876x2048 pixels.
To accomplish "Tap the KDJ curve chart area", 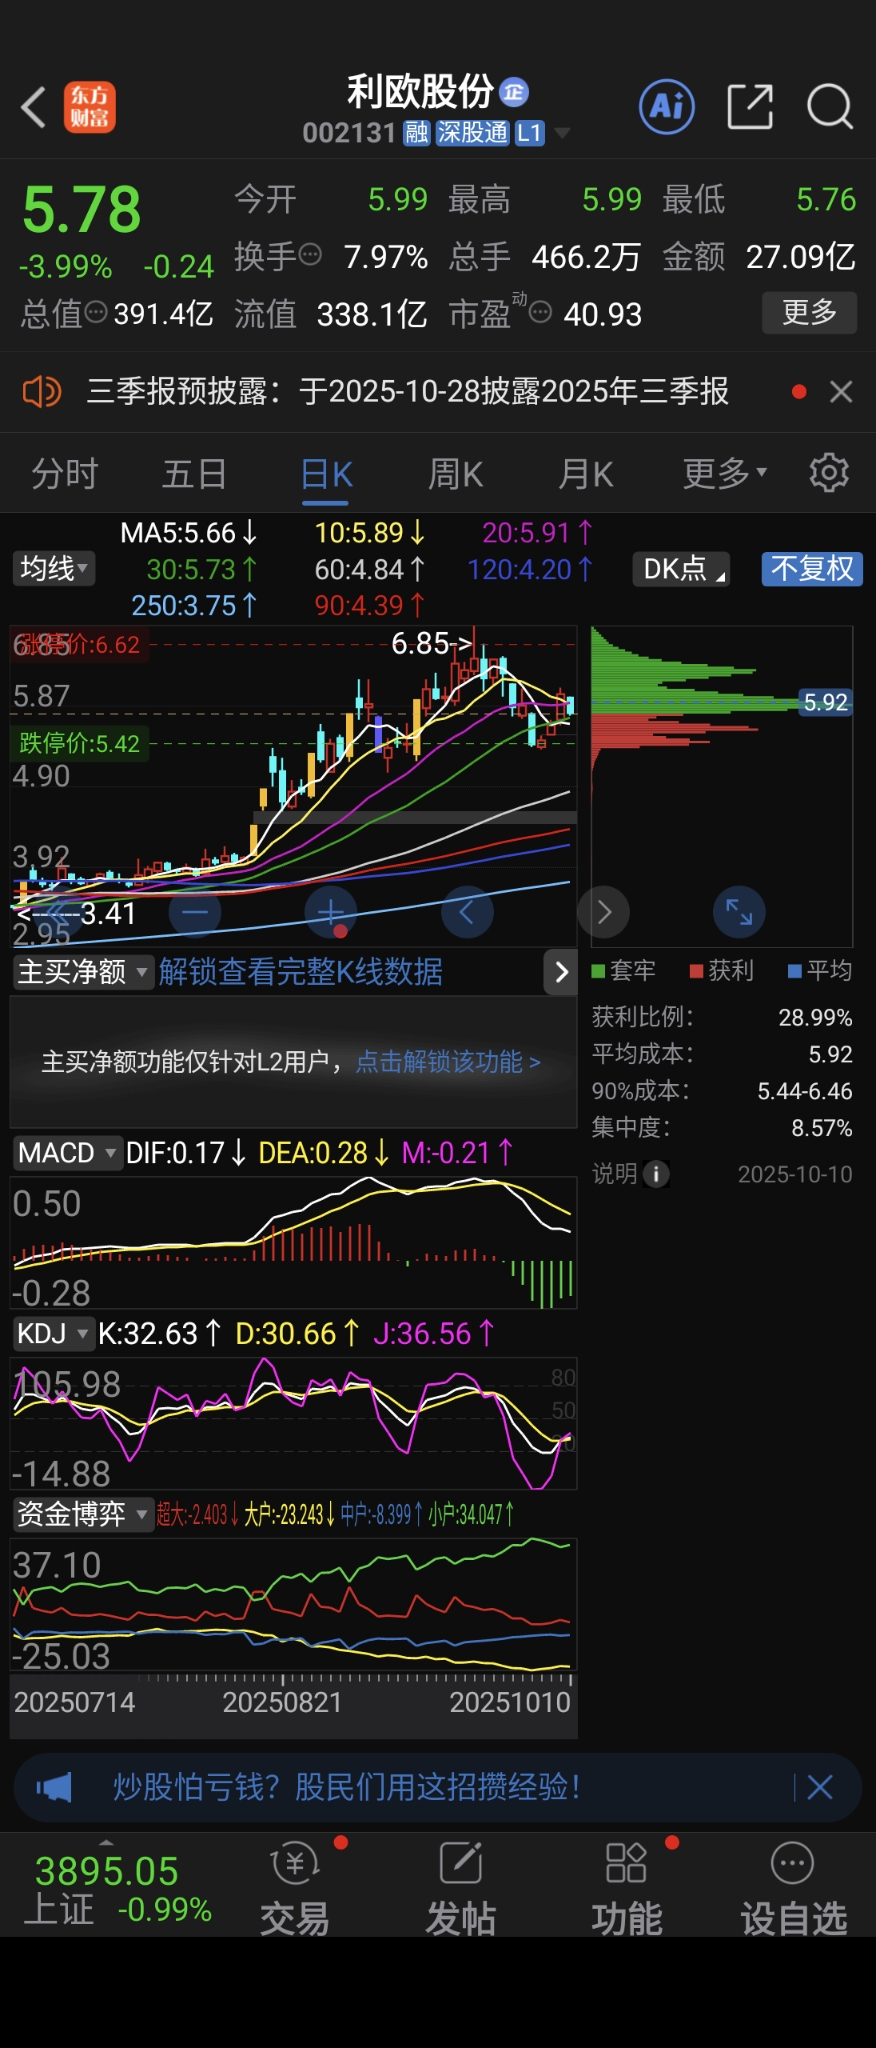I will (294, 1423).
